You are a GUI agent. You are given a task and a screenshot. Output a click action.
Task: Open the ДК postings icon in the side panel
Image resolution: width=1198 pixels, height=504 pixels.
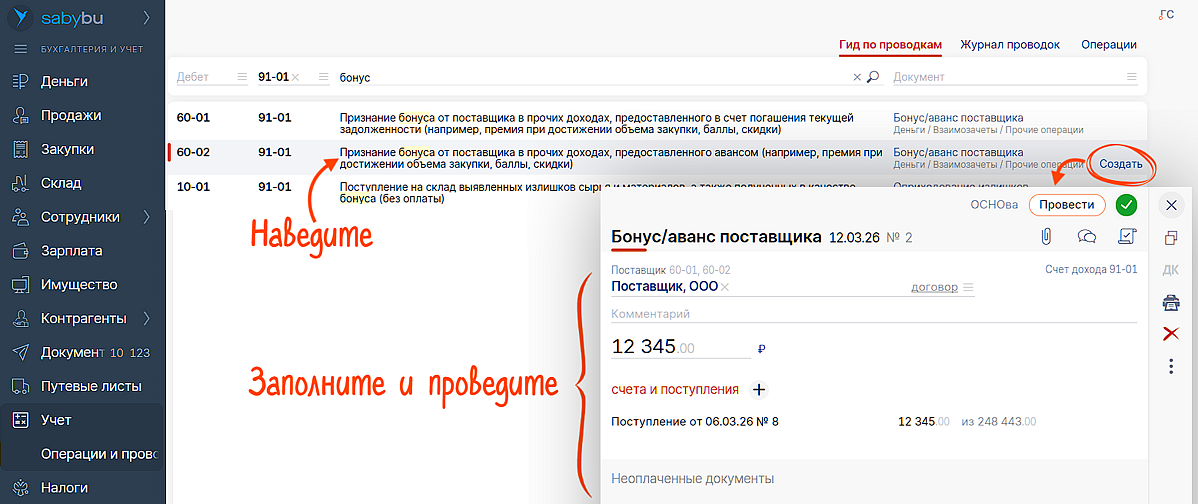[1171, 270]
